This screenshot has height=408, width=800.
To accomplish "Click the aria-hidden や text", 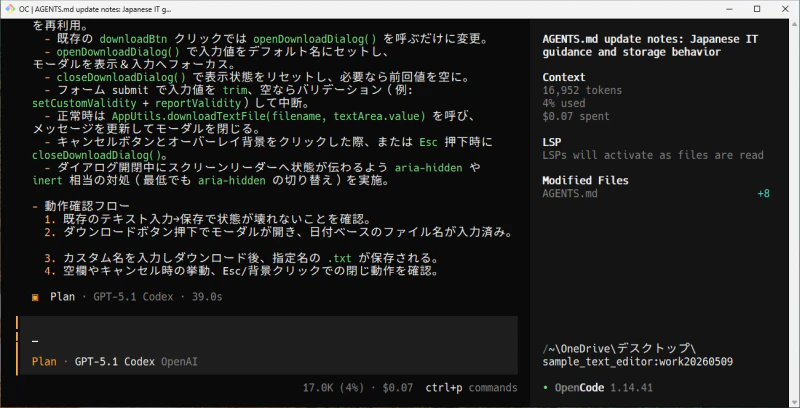I will [438, 168].
